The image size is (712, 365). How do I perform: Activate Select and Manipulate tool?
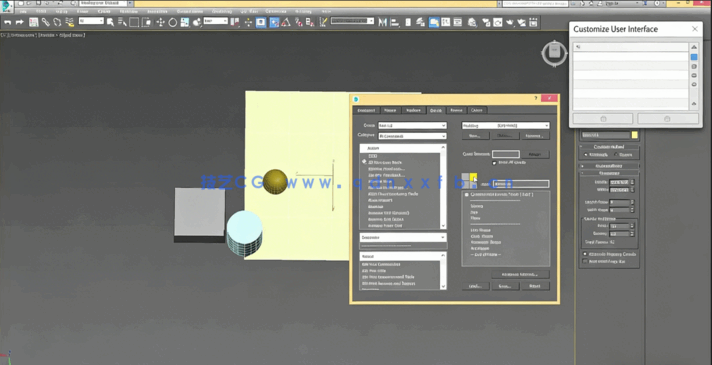(248, 22)
